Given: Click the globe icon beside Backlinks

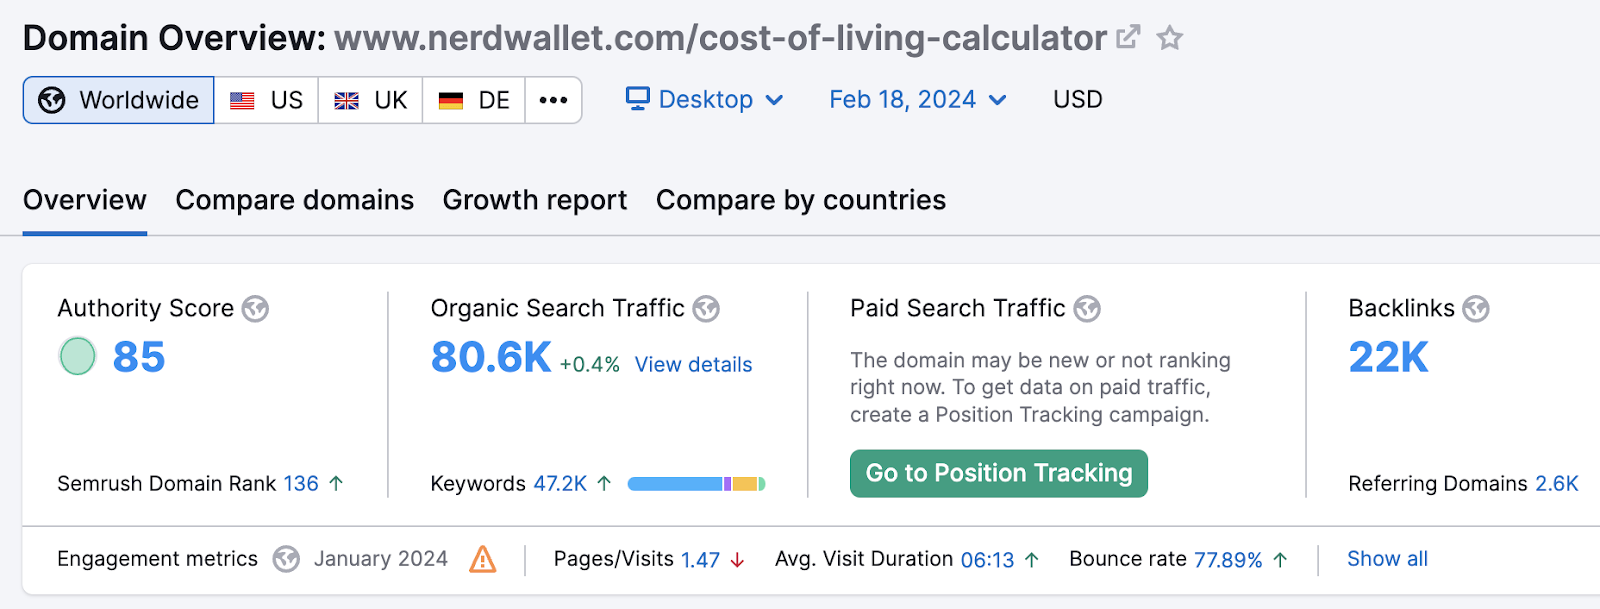Looking at the screenshot, I should pos(1473,309).
